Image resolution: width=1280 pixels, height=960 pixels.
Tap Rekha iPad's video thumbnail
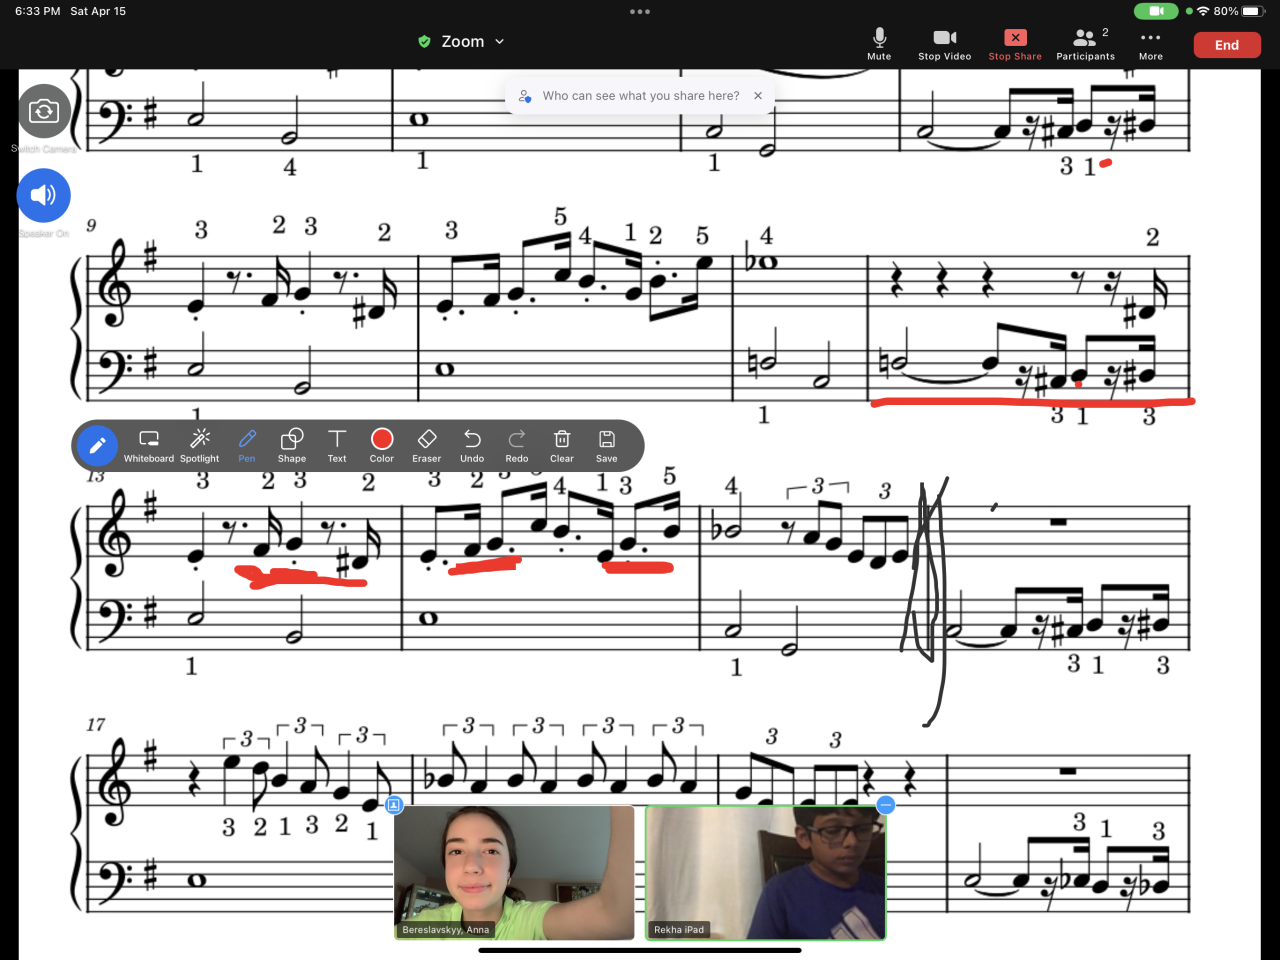point(766,873)
